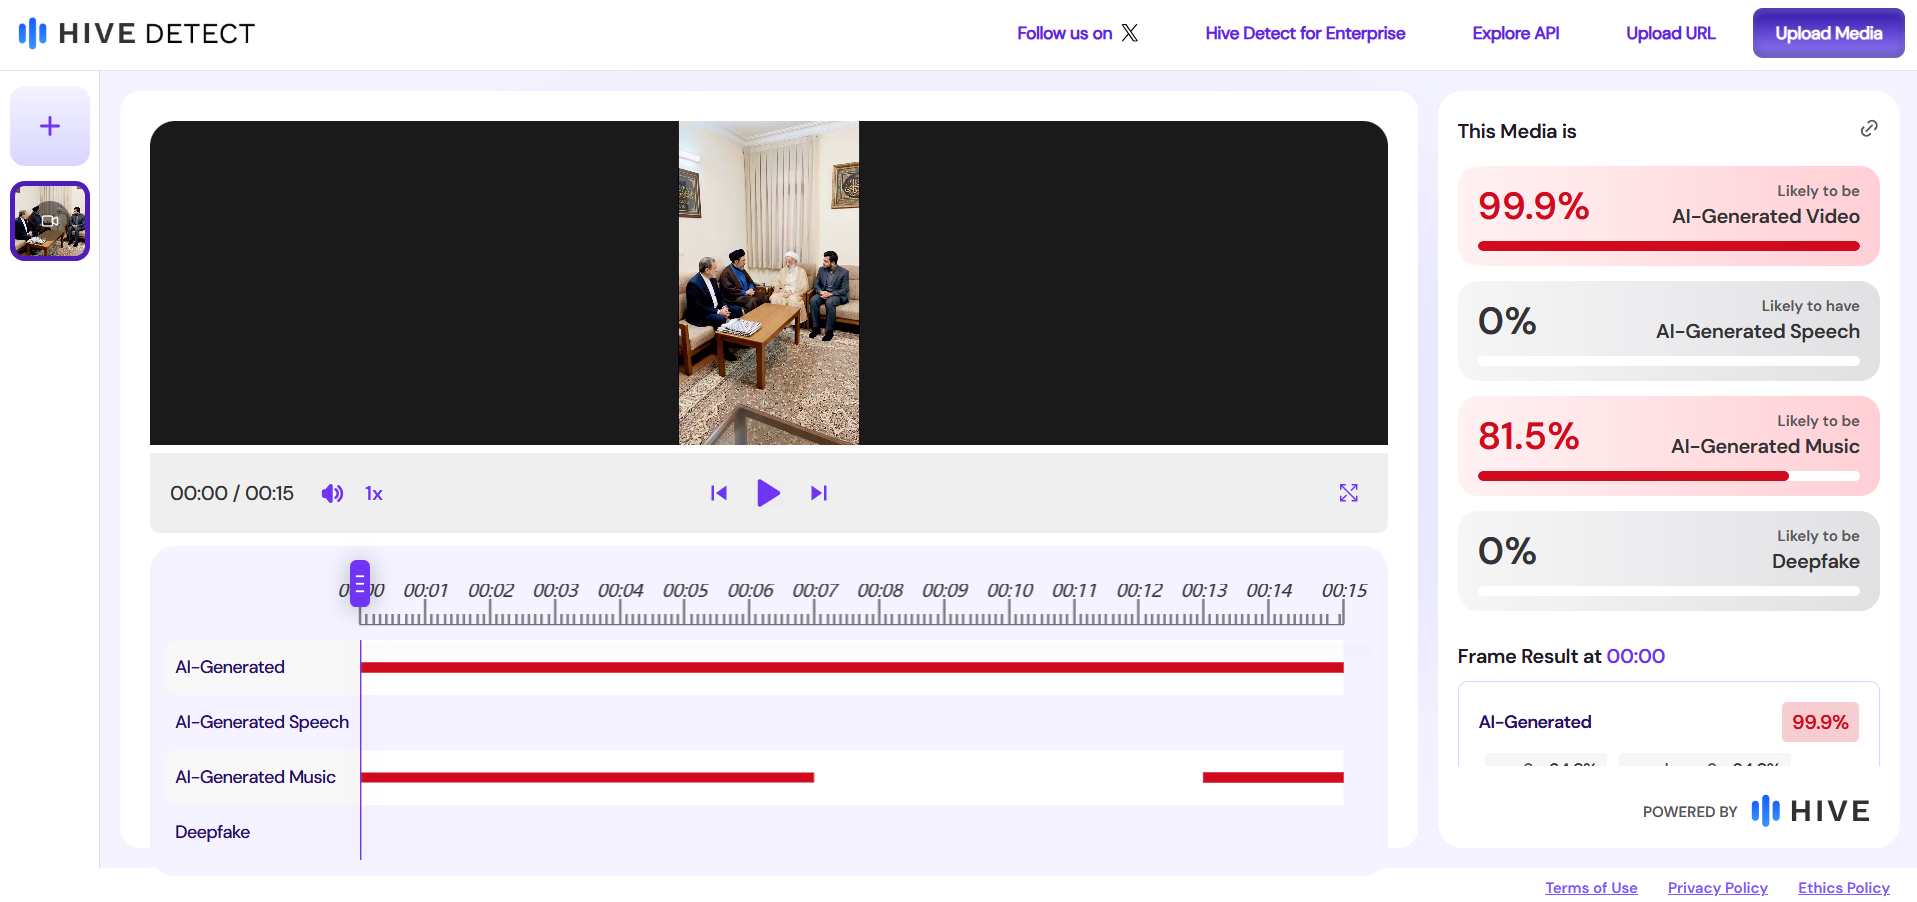Viewport: 1917px width, 902px height.
Task: Click the Powered by Hive logo
Action: (1810, 811)
